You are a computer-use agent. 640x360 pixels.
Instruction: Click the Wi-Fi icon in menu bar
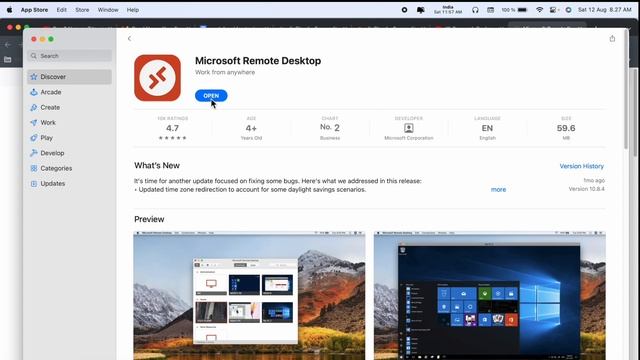(539, 10)
